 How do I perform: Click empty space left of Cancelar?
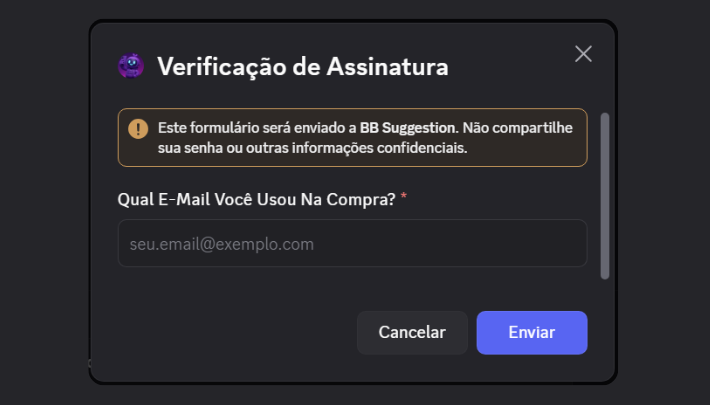235,333
